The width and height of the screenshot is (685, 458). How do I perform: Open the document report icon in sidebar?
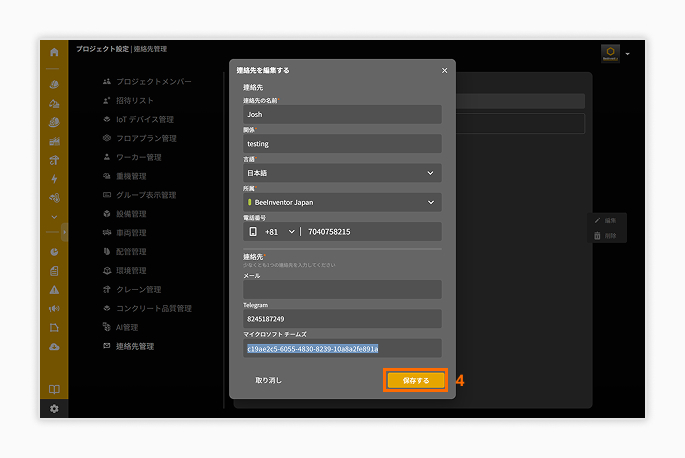click(x=54, y=271)
